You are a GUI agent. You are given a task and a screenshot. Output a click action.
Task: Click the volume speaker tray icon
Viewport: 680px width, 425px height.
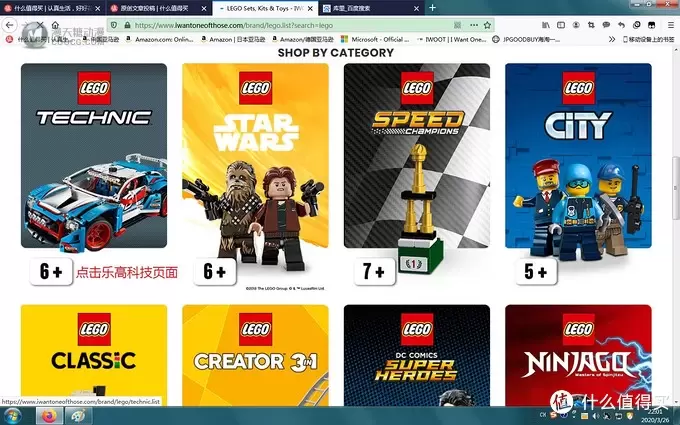pos(595,416)
